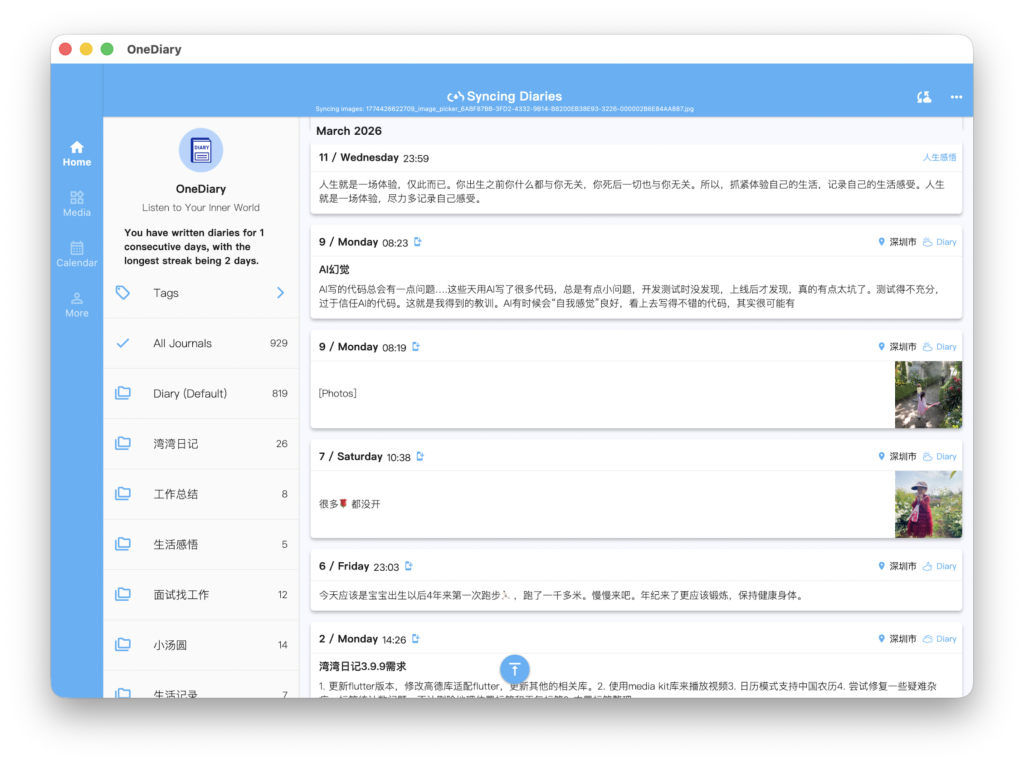Viewport: 1024px width, 765px height.
Task: Click the OneDiary book avatar icon
Action: point(201,150)
